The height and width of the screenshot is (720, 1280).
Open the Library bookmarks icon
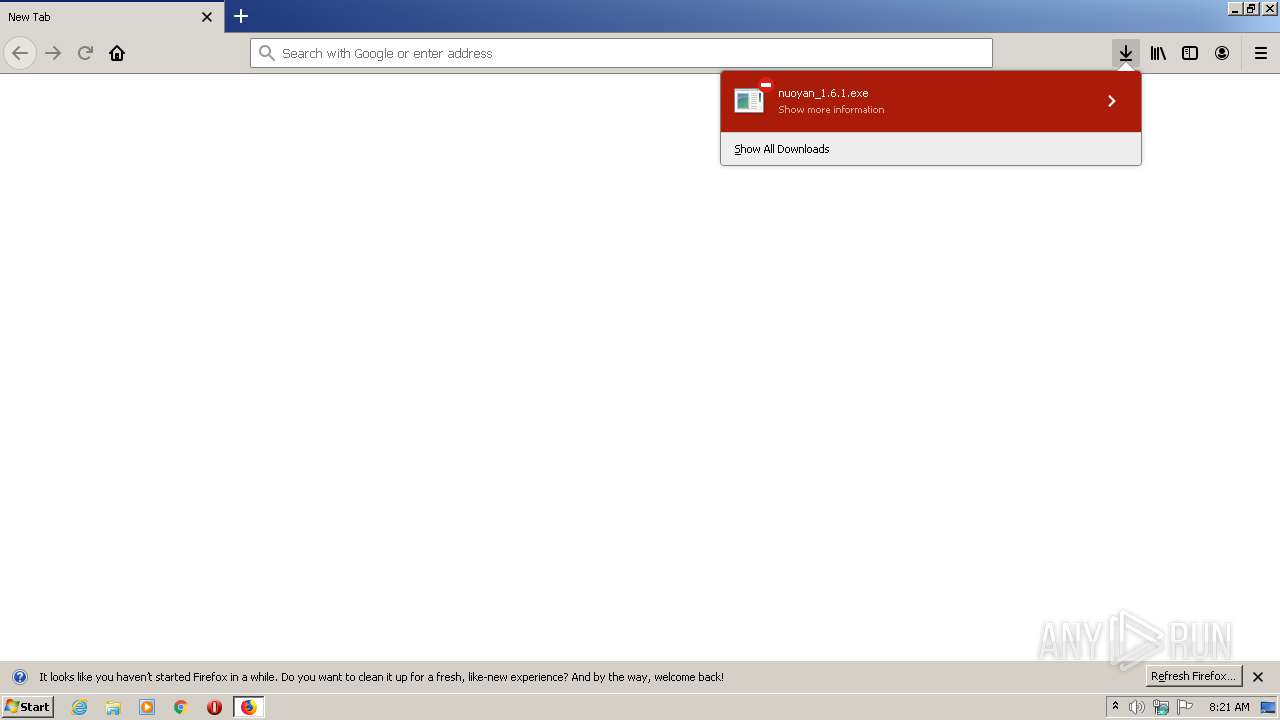(1158, 53)
